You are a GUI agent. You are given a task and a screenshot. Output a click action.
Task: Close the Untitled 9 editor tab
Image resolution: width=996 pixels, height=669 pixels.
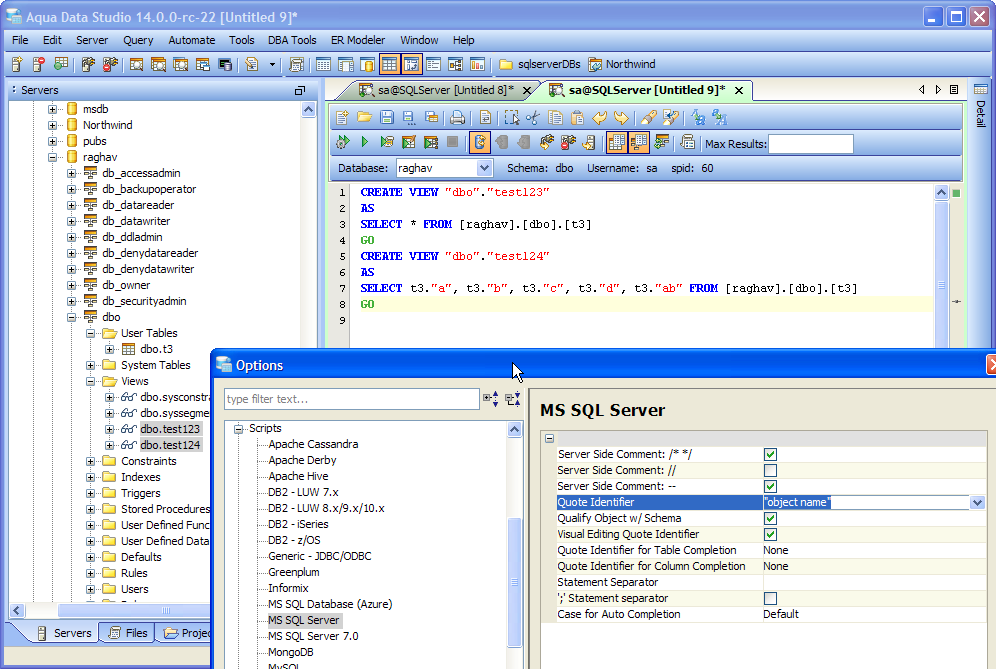click(739, 91)
